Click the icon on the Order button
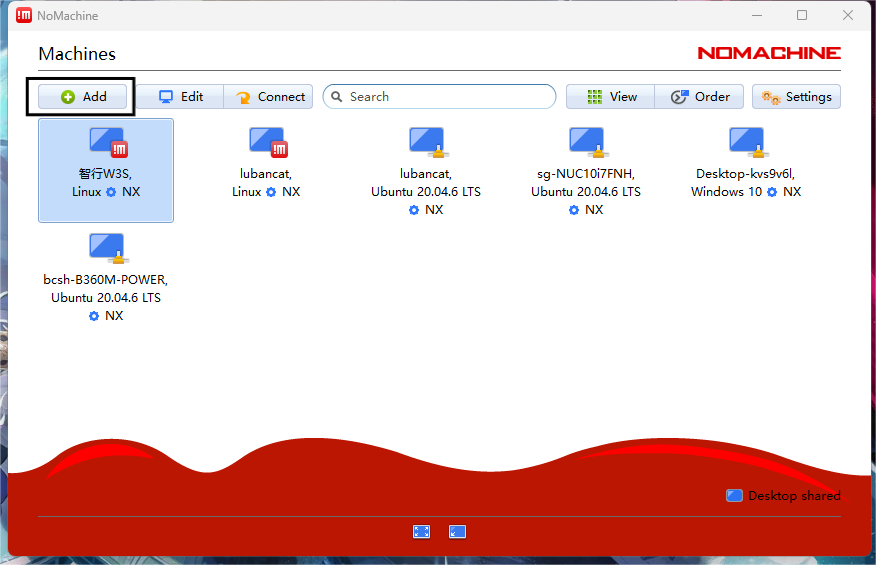Viewport: 876px width, 565px height. point(679,97)
